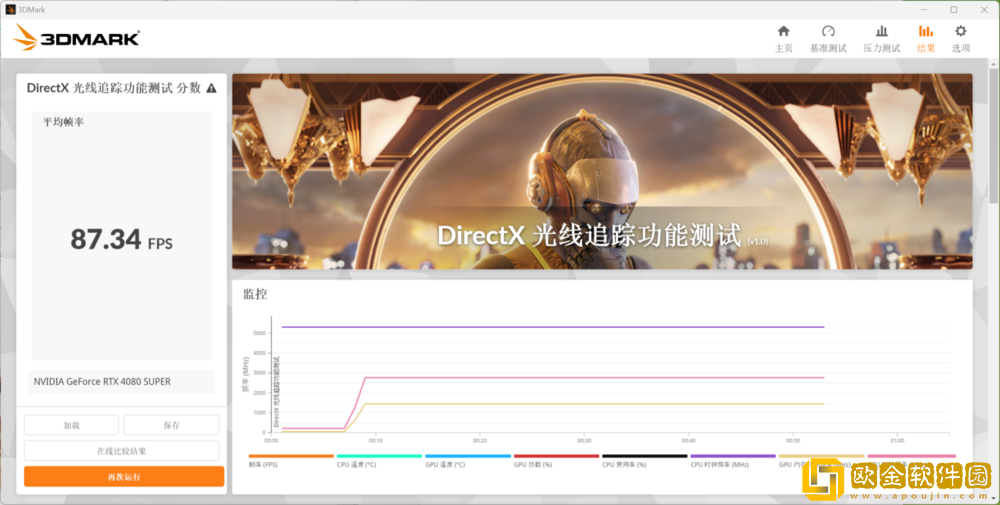Toggle the GPU 温度 legend series
Viewport: 1000px width, 505px height.
pos(467,460)
